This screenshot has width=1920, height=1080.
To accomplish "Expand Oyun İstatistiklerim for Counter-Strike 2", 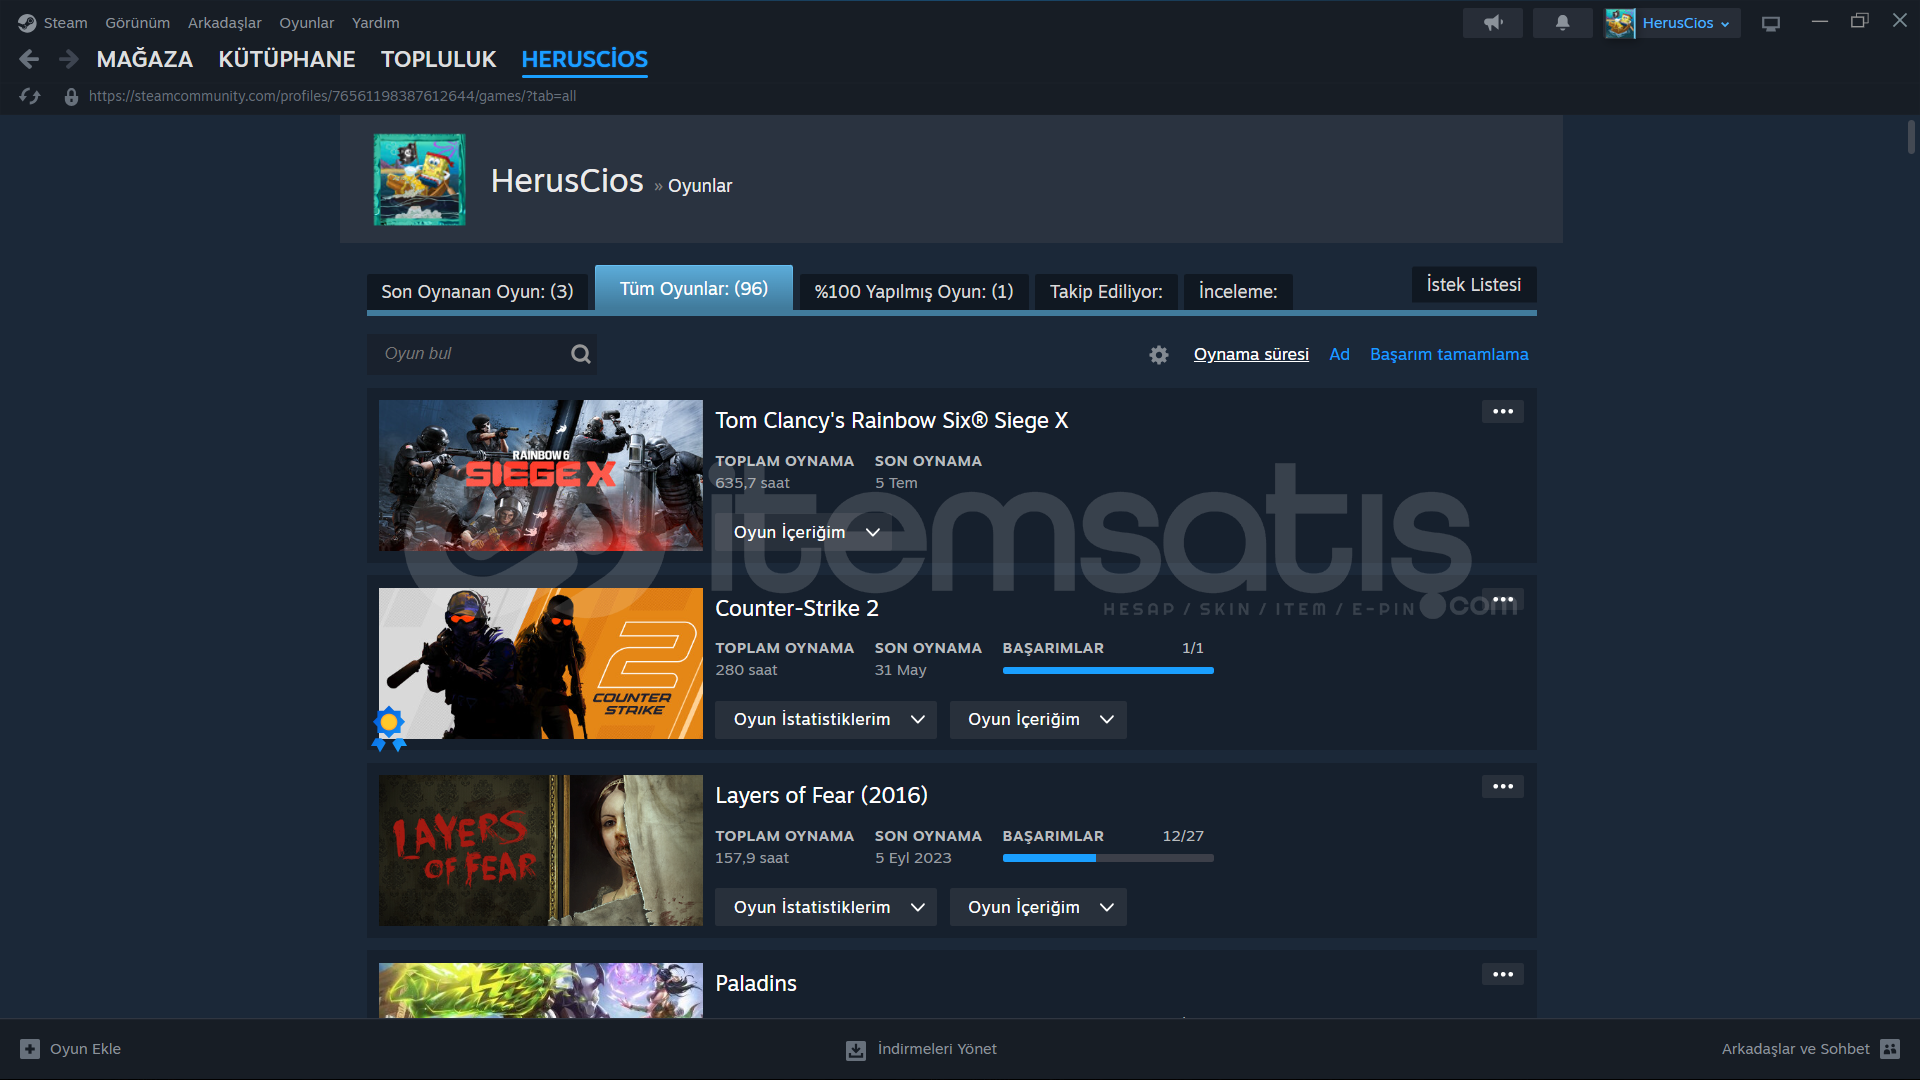I will click(x=826, y=720).
